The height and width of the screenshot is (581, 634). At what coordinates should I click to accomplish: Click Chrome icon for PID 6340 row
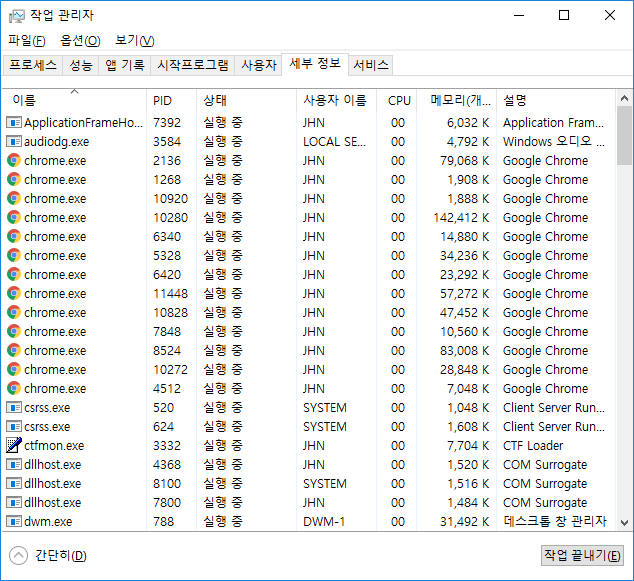click(14, 236)
